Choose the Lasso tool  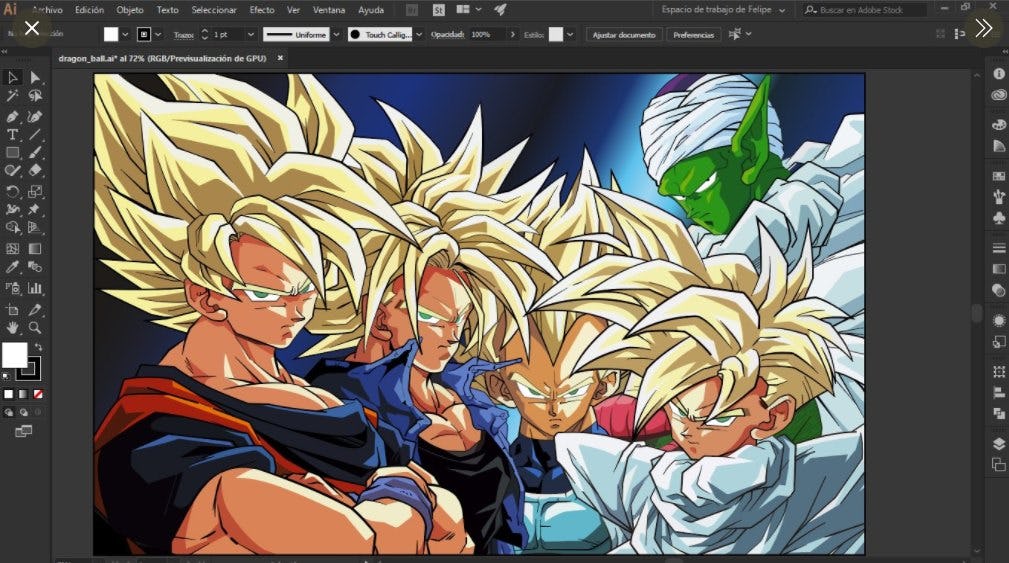pos(35,97)
